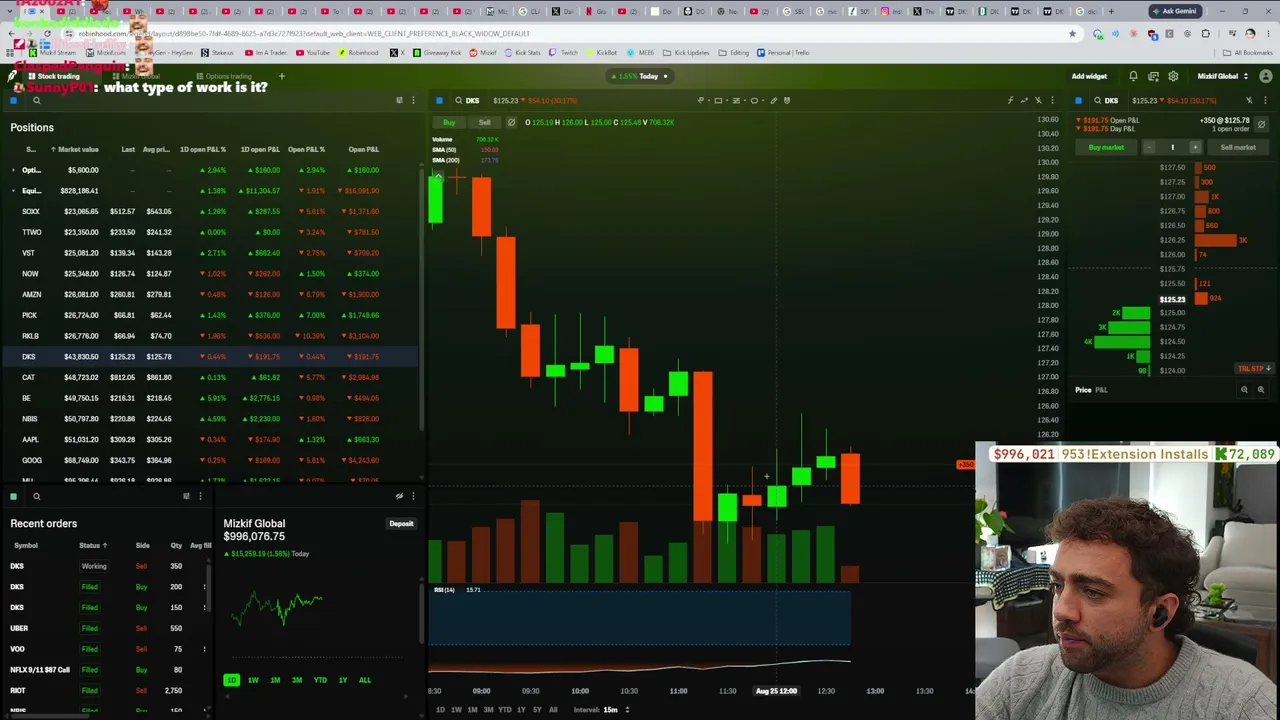Click the Sell button on the chart
This screenshot has width=1280, height=720.
coord(484,122)
